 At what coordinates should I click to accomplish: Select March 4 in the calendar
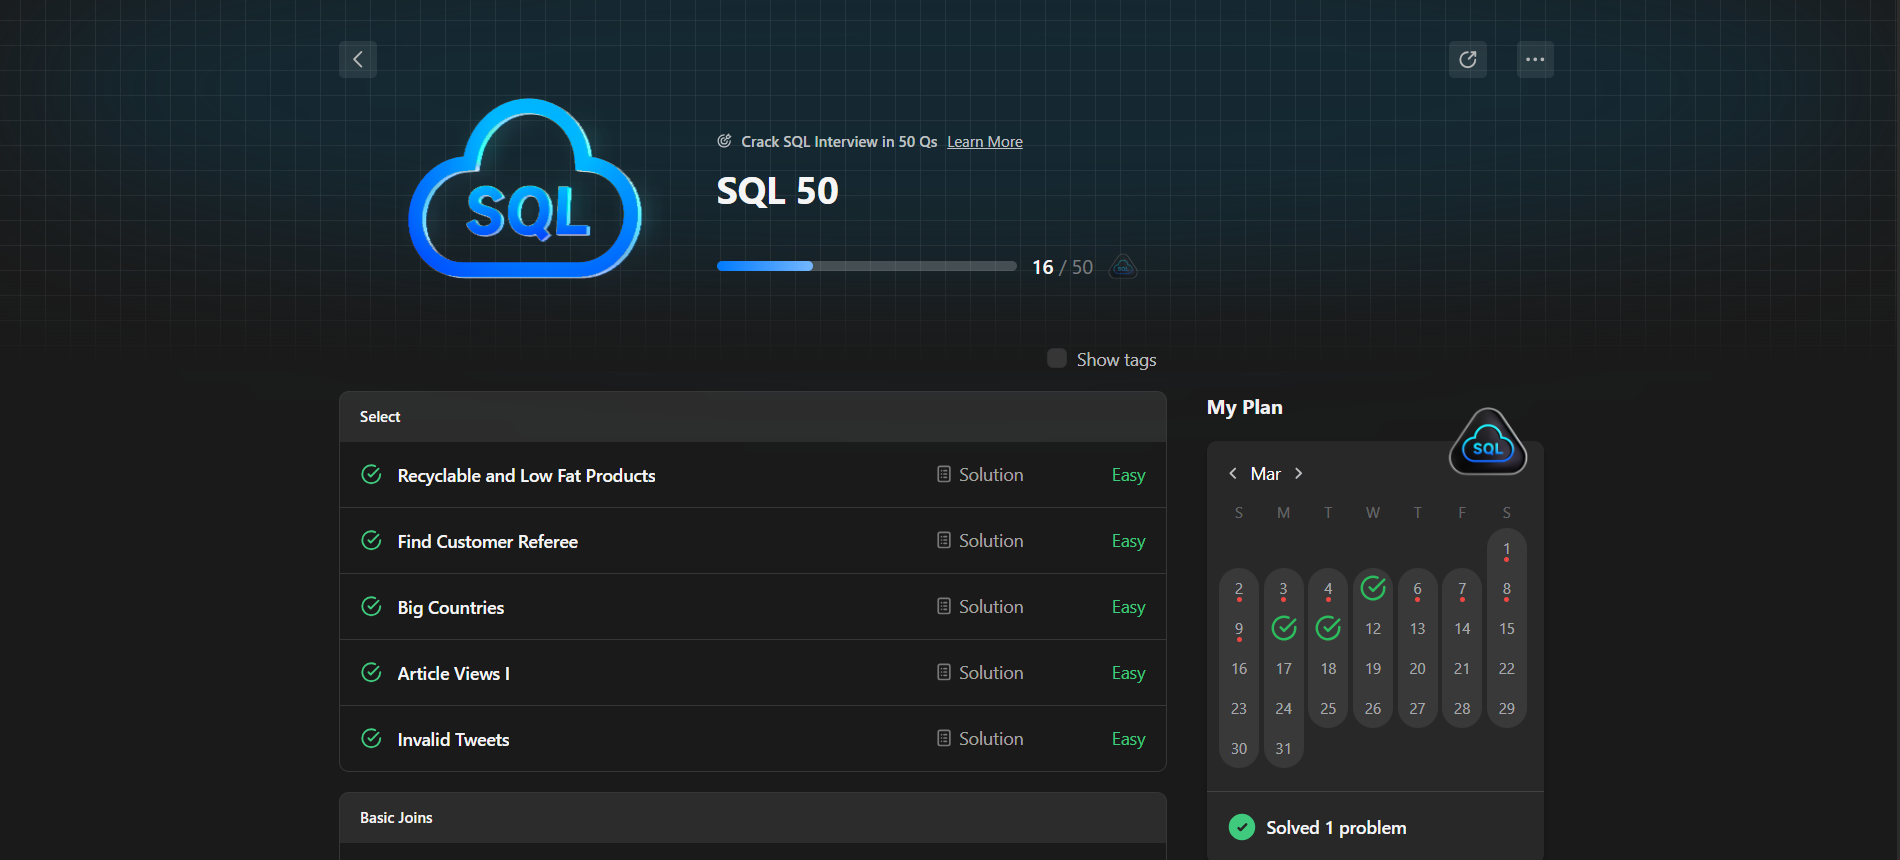point(1328,589)
